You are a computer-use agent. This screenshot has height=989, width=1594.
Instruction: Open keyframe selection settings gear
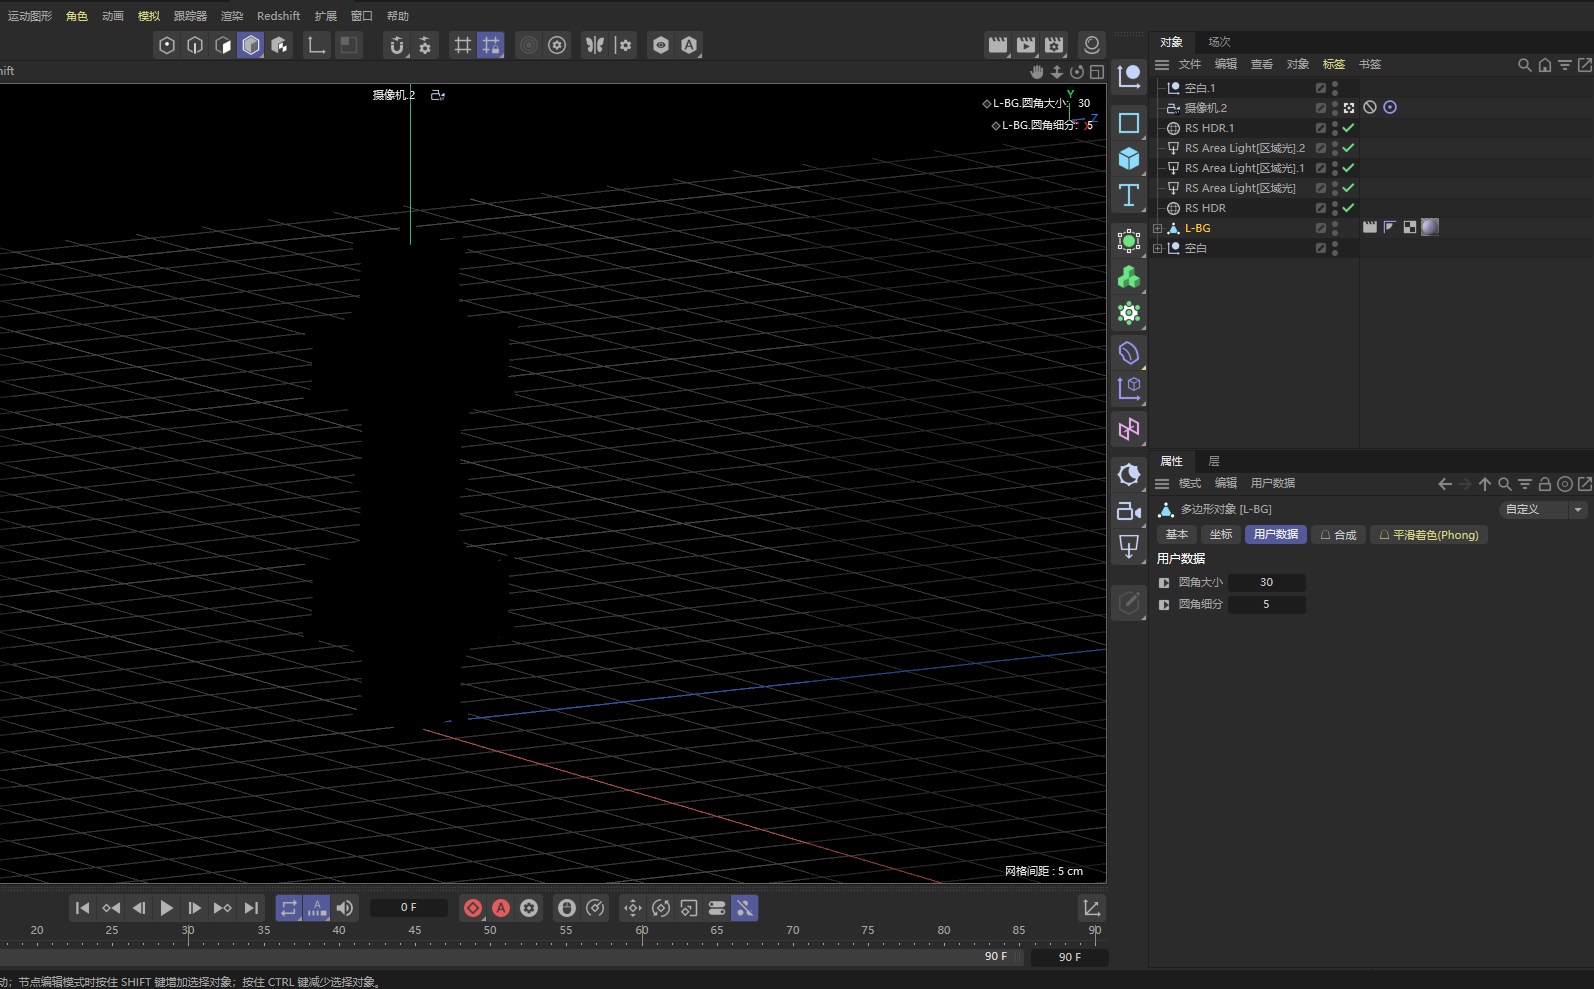pos(529,908)
